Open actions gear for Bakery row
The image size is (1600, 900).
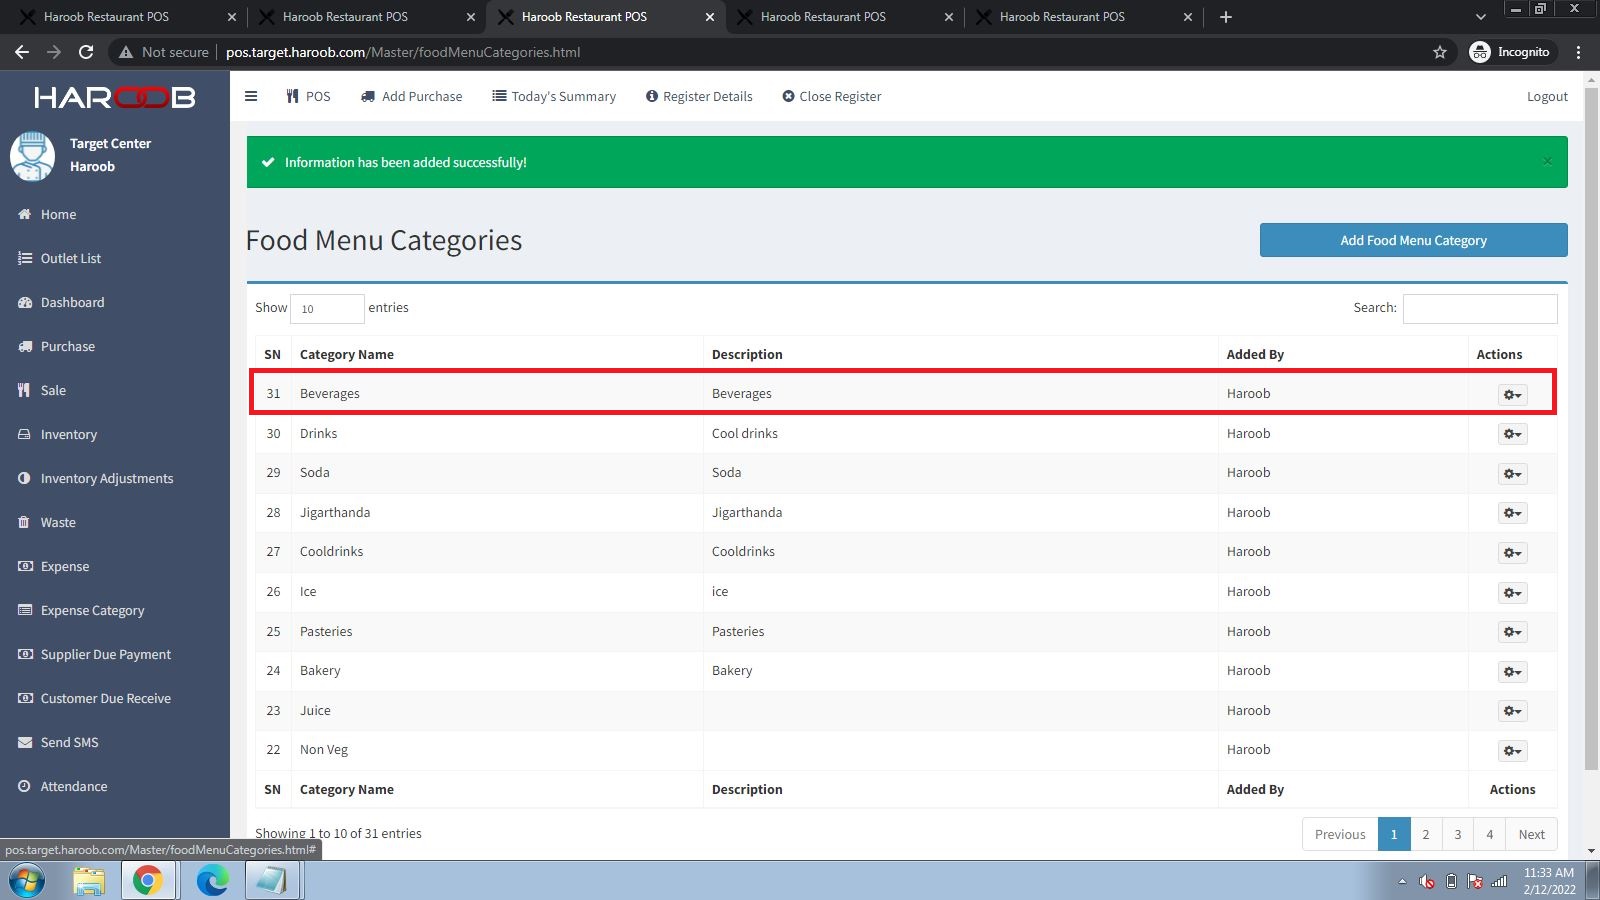pos(1512,671)
